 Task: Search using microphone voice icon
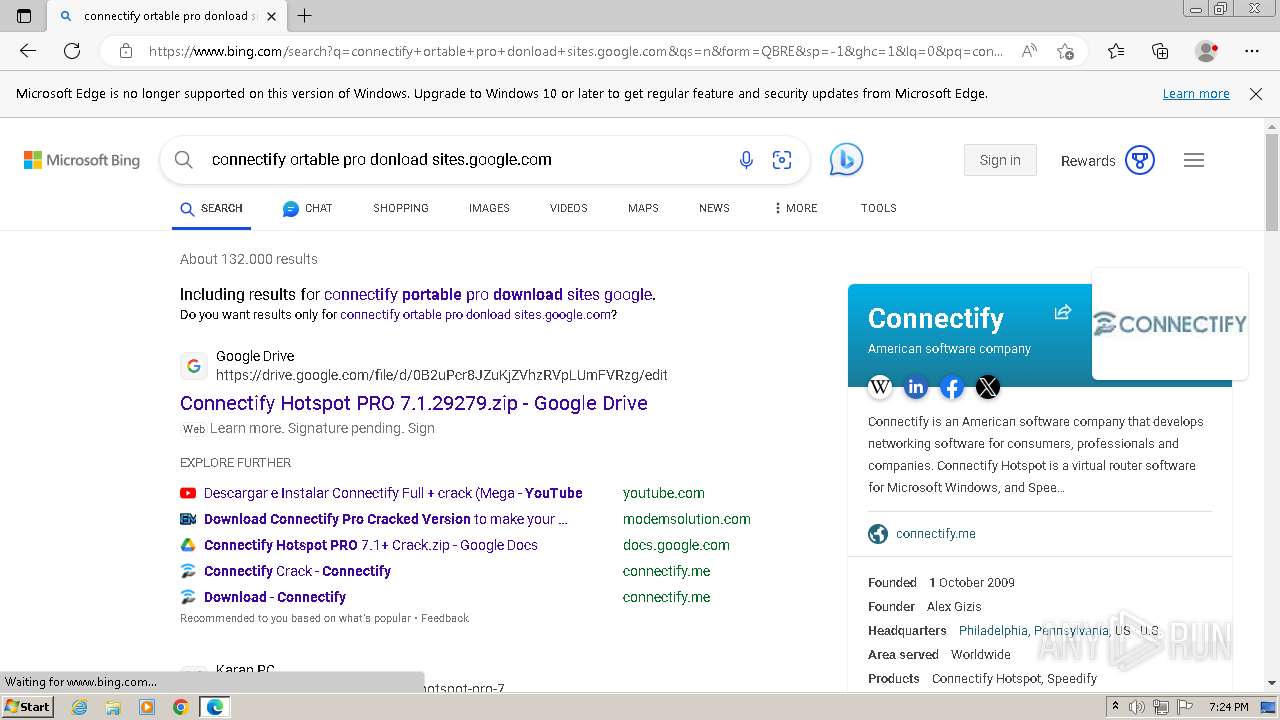[746, 160]
